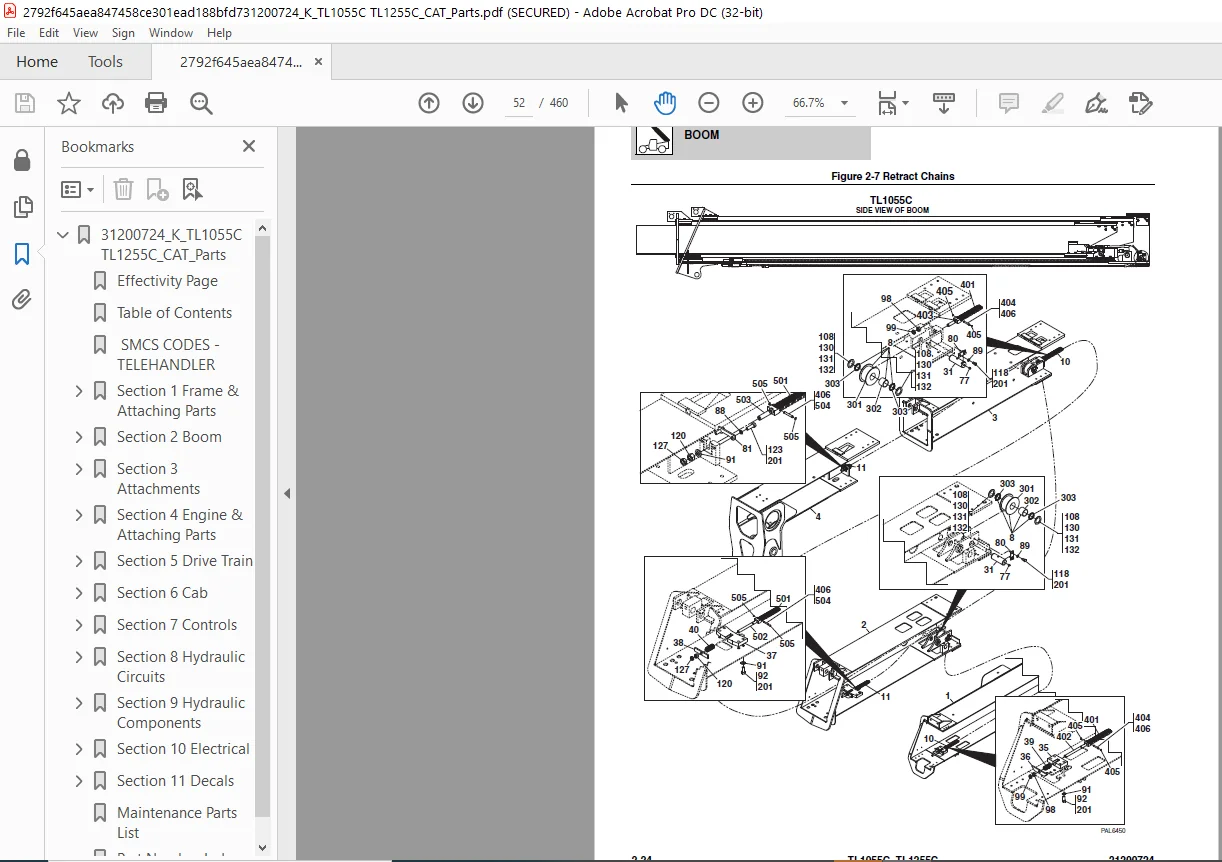Expand Section 9 Hydraulic Components bookmark
Screen dimensions: 1222x862
coord(79,703)
